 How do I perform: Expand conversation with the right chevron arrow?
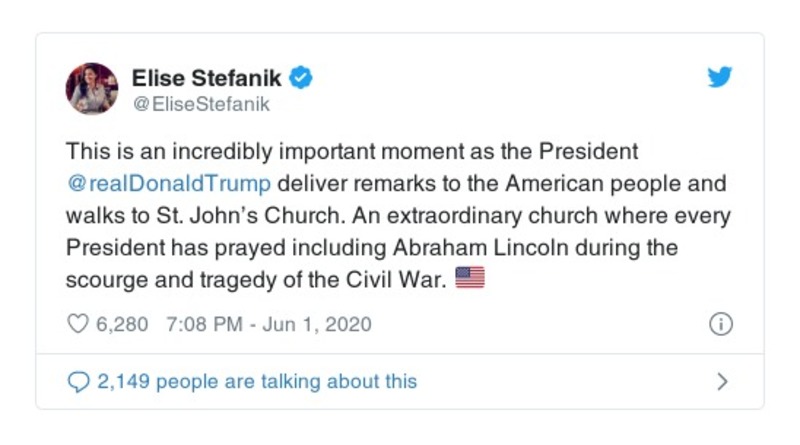[723, 381]
